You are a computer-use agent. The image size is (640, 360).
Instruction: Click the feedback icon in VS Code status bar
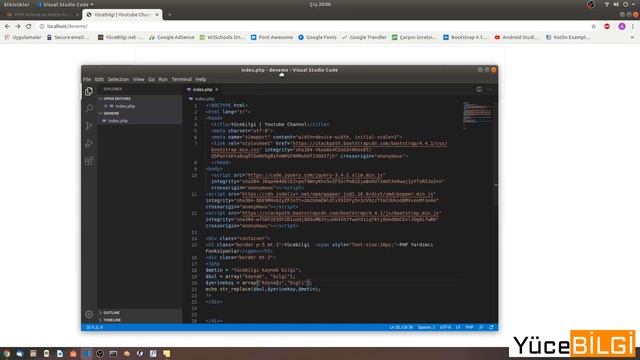tap(481, 327)
